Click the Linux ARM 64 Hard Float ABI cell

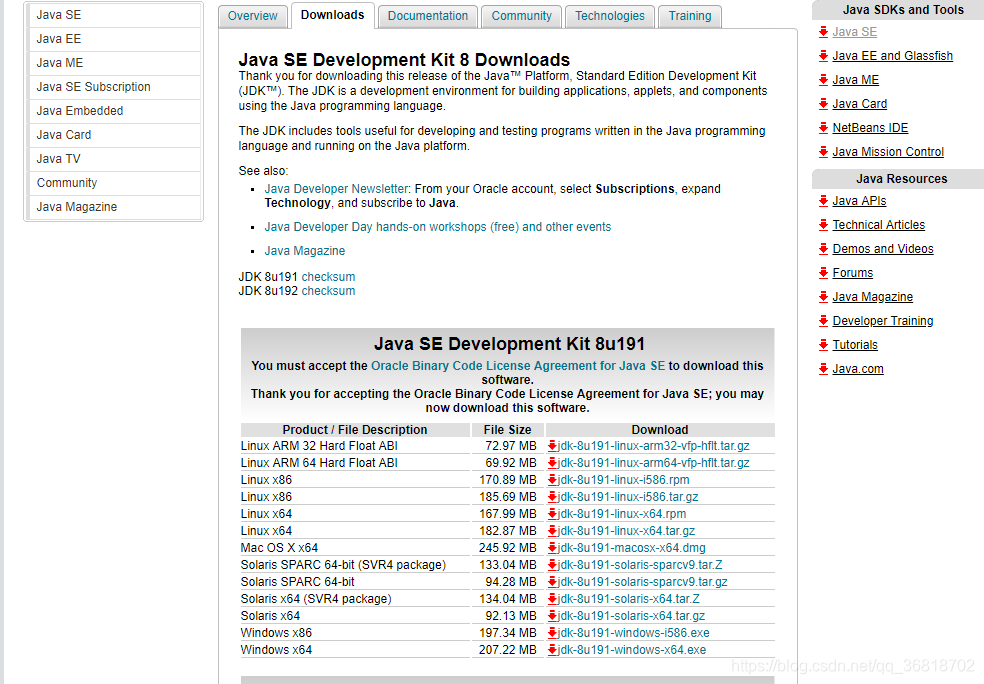click(x=355, y=463)
